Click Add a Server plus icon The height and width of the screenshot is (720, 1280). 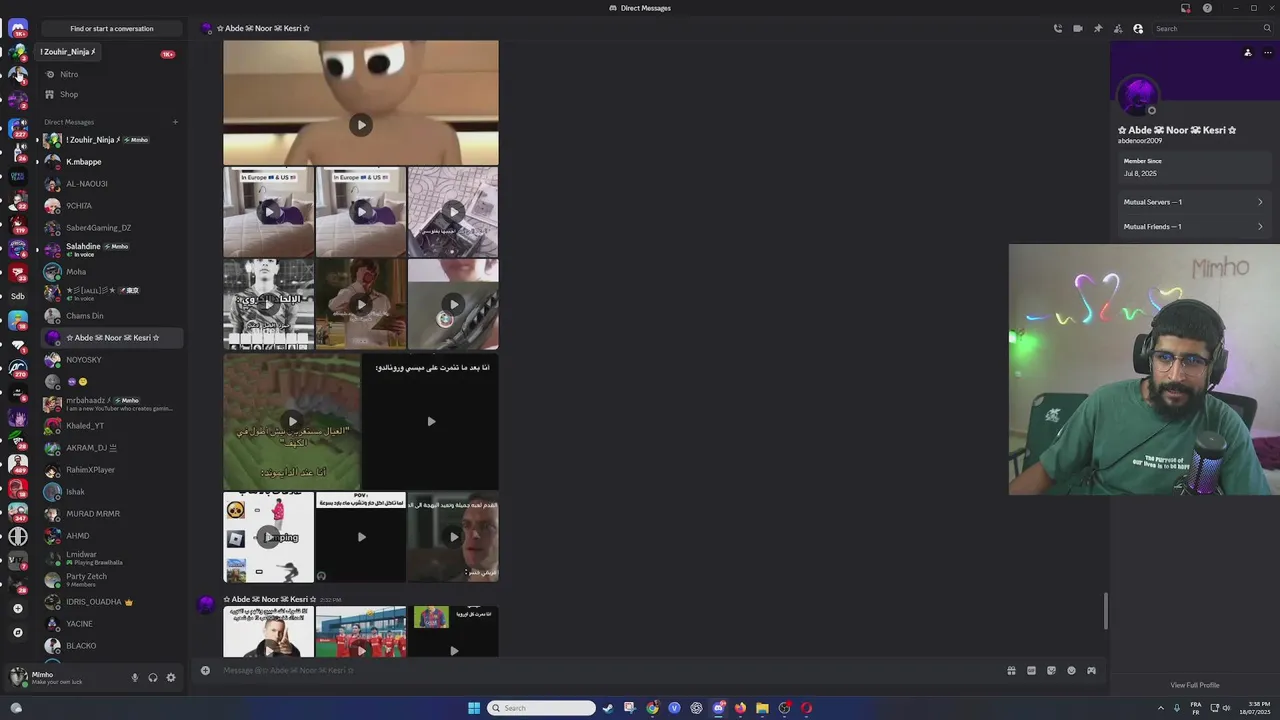(18, 609)
